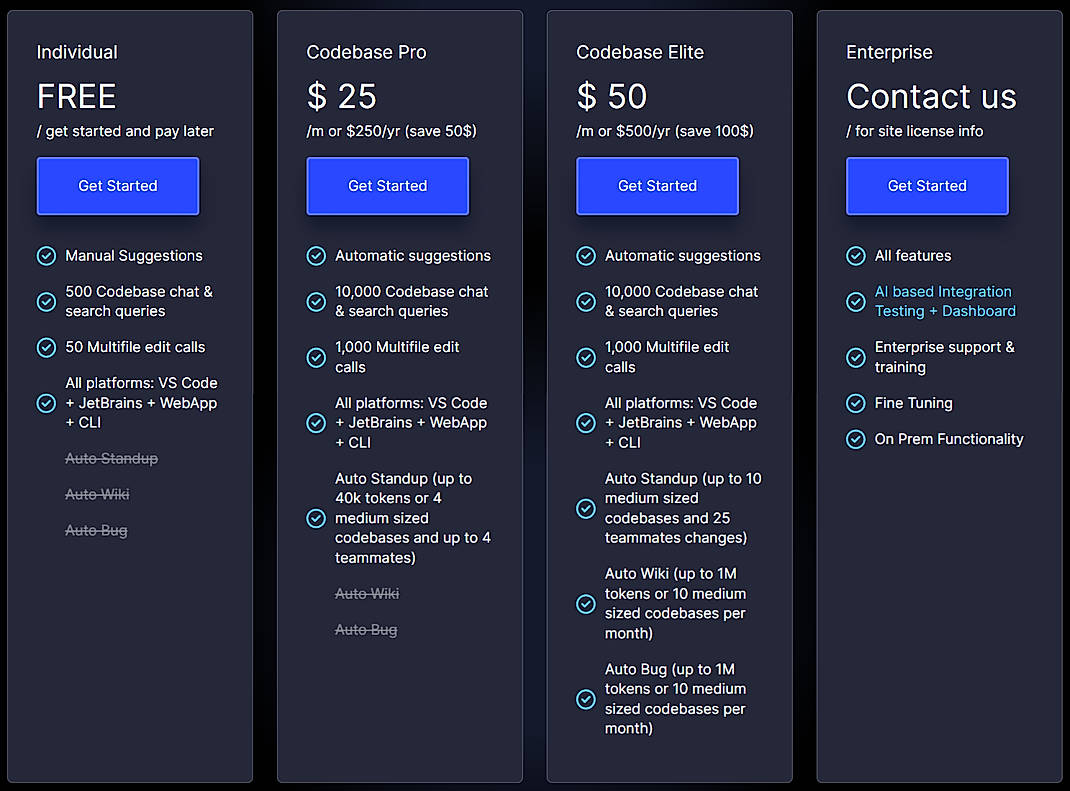This screenshot has height=791, width=1070.
Task: Select the checkmark icon next to Automatic suggestions in Codebase Pro
Action: point(316,256)
